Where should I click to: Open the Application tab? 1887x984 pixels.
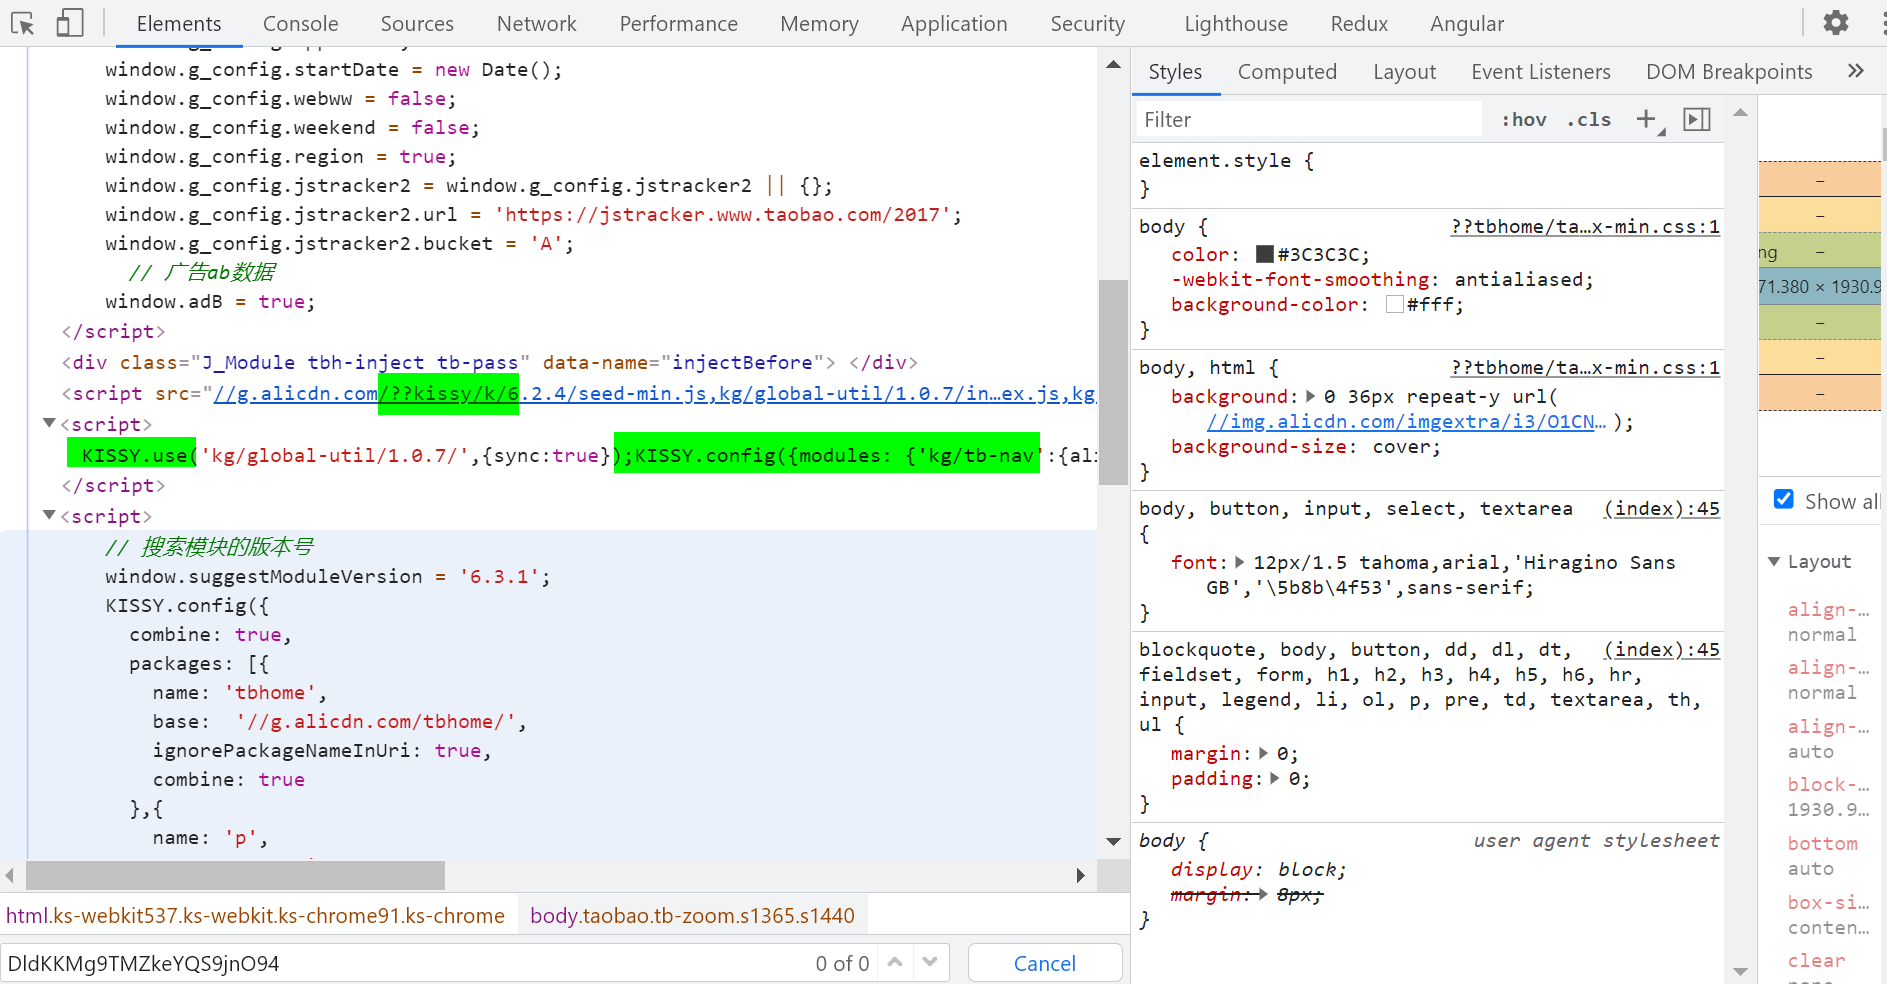click(x=954, y=23)
